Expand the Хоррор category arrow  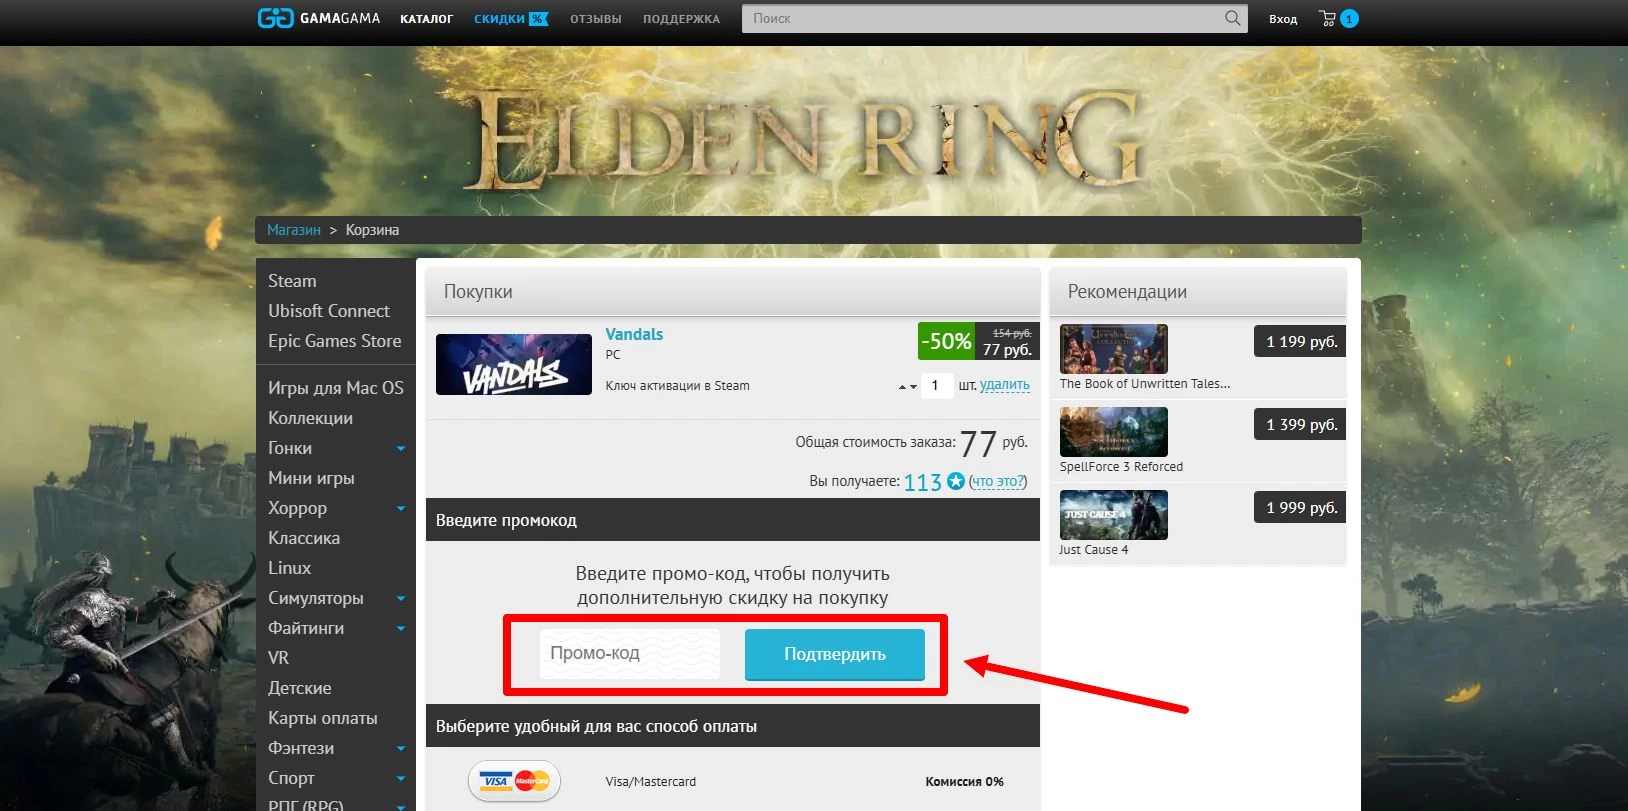click(x=401, y=508)
